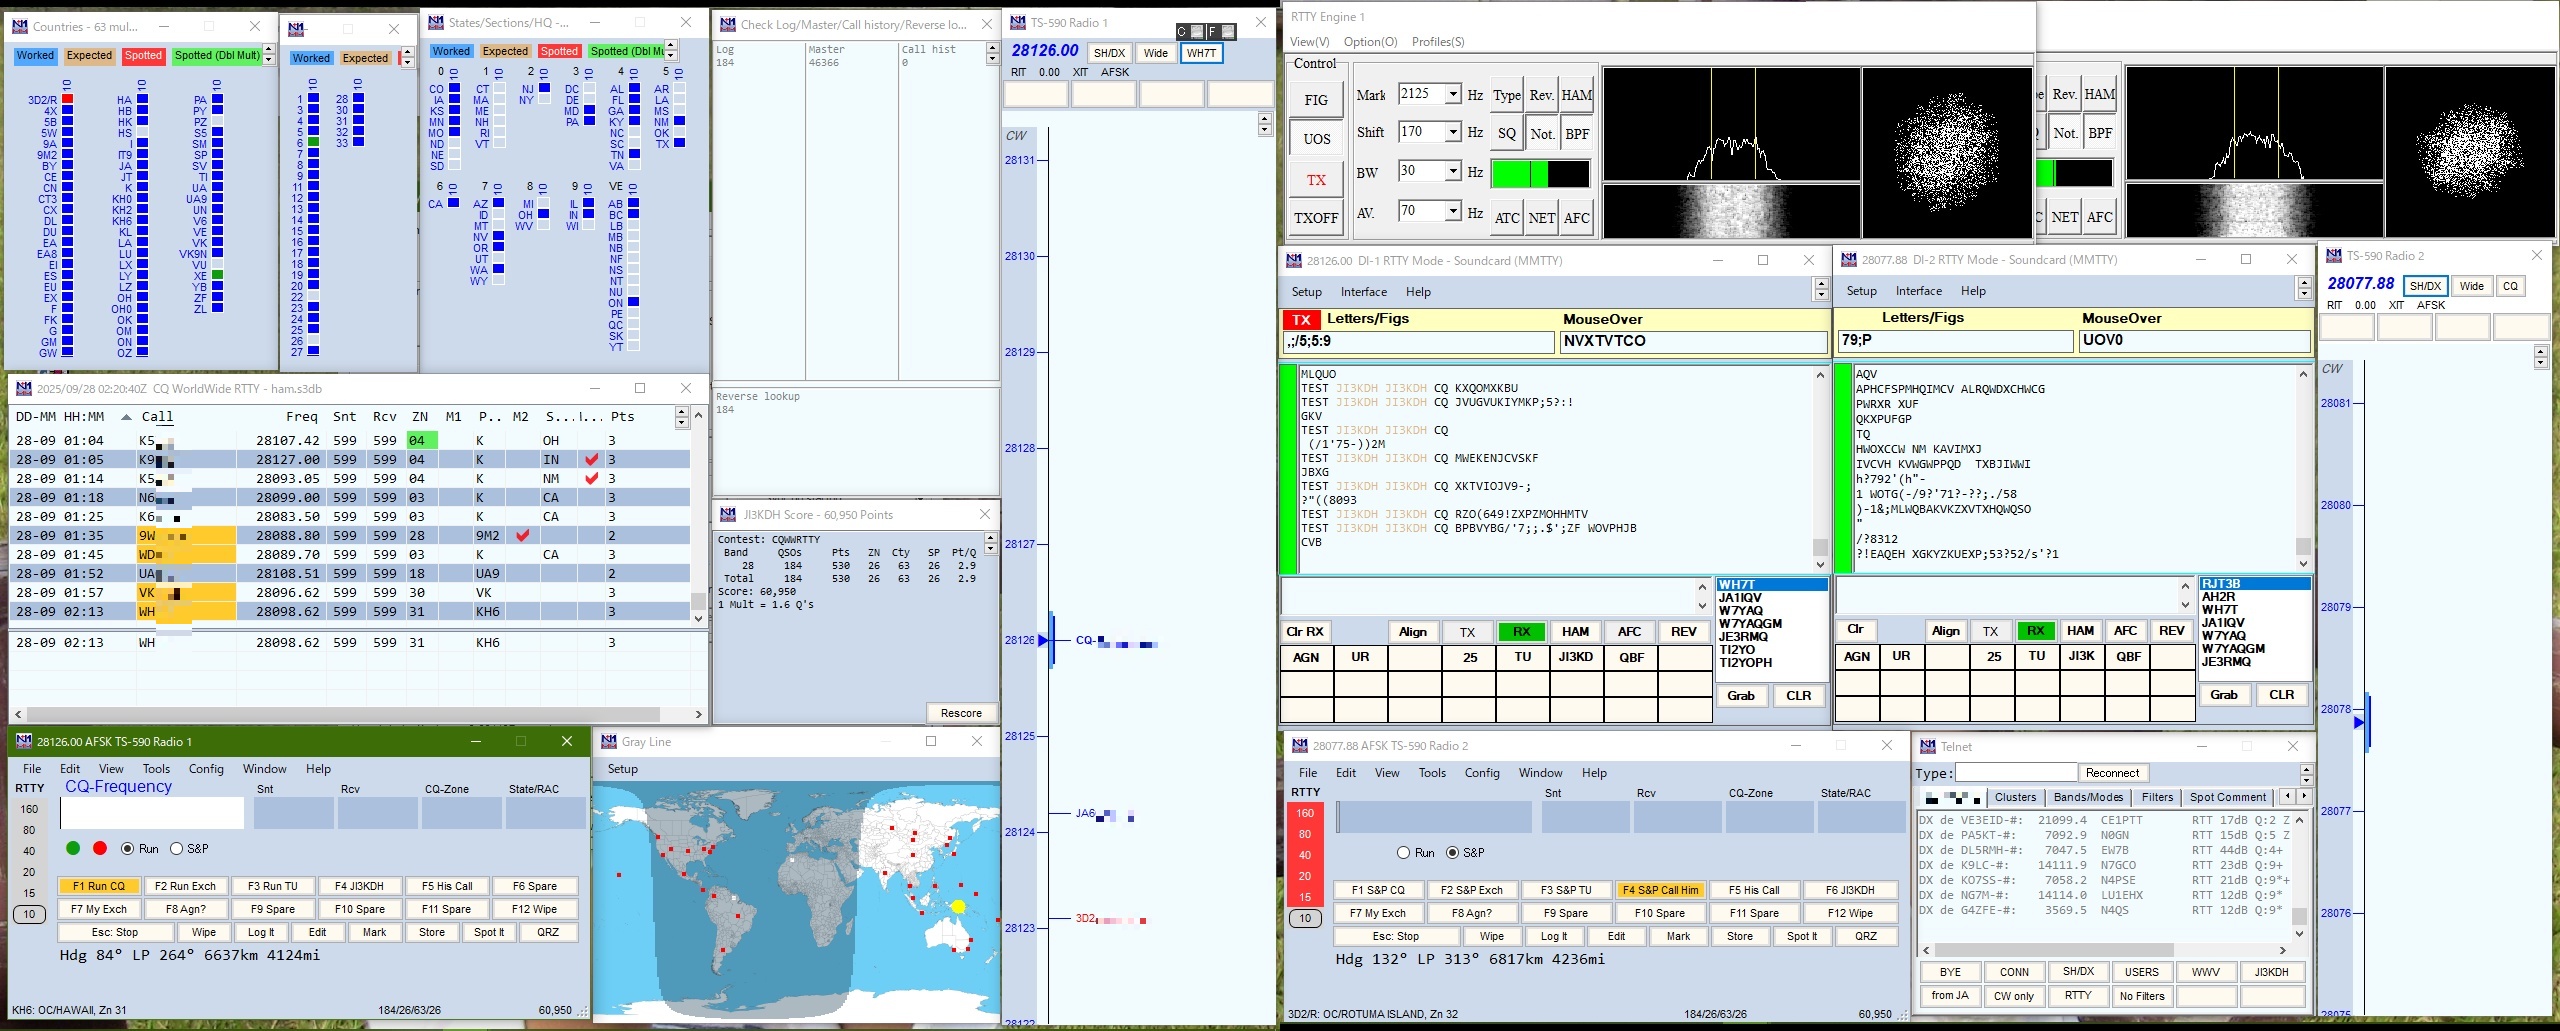The width and height of the screenshot is (2560, 1031).
Task: Click N1MM icon in the Gray Line title bar
Action: click(608, 741)
